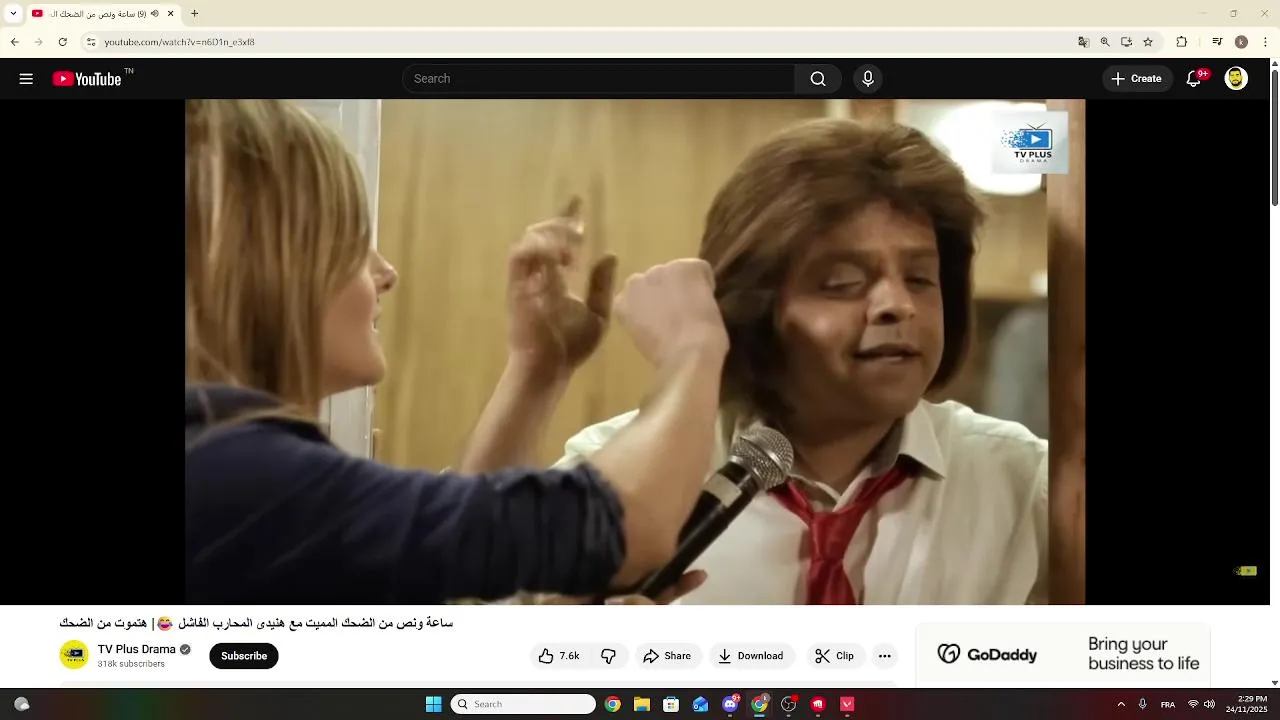Dislike the video with thumbs down

pos(609,656)
